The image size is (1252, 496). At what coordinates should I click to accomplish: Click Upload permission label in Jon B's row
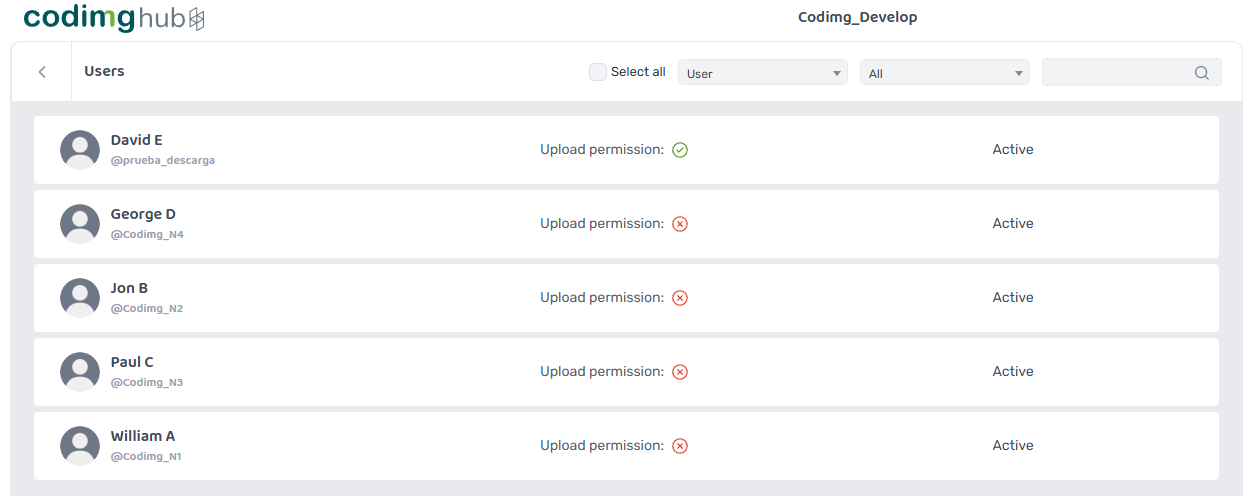point(602,297)
